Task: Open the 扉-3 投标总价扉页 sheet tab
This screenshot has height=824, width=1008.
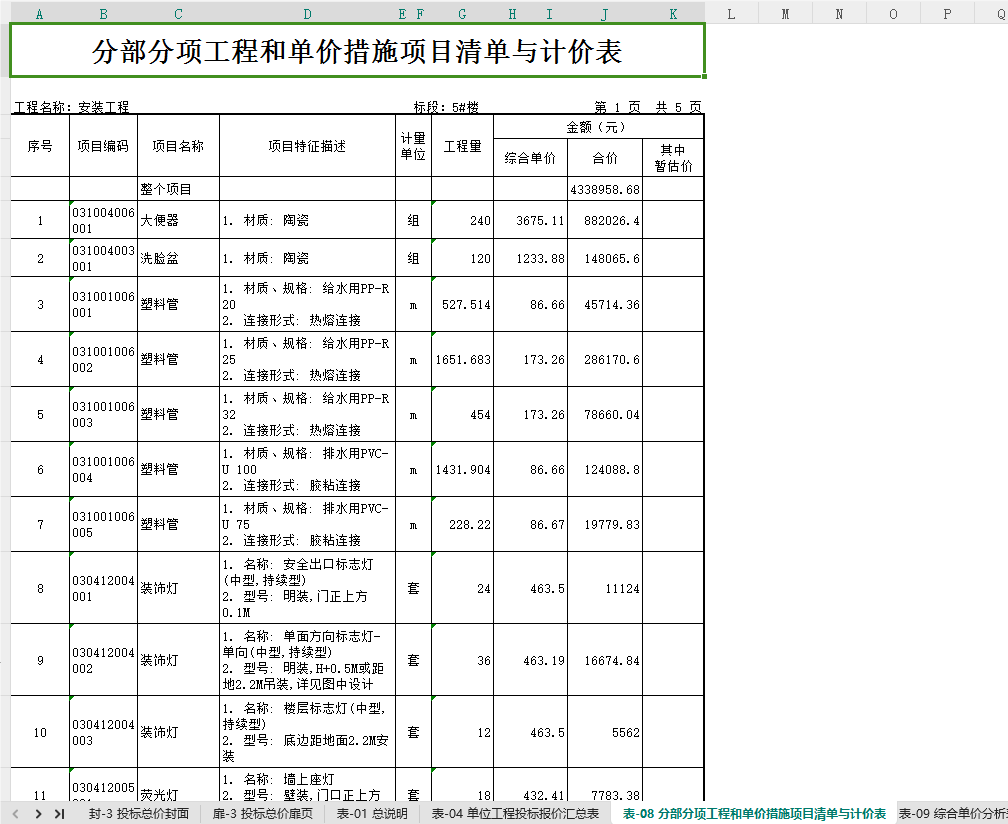Action: click(x=262, y=814)
